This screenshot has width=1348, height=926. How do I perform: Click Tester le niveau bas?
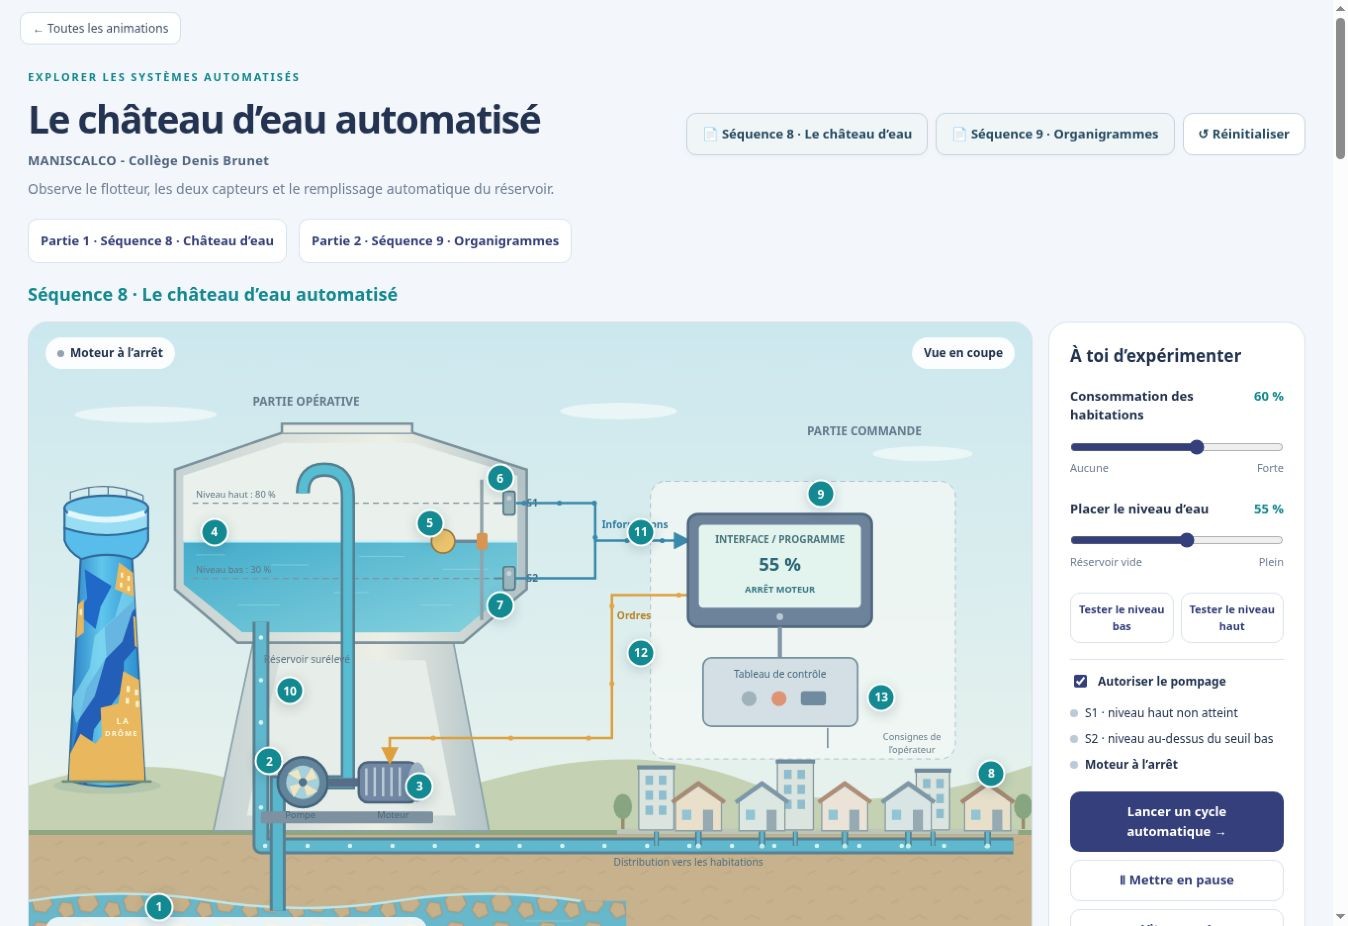[1122, 617]
